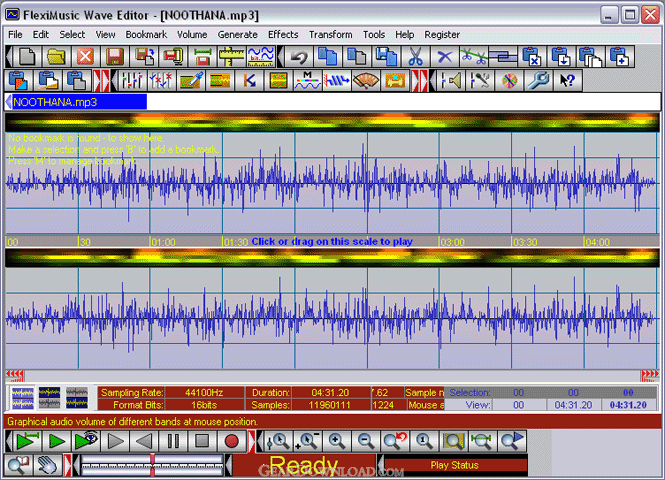Select second dark-blue waveform view thumbnail
The image size is (665, 480).
(x=50, y=398)
